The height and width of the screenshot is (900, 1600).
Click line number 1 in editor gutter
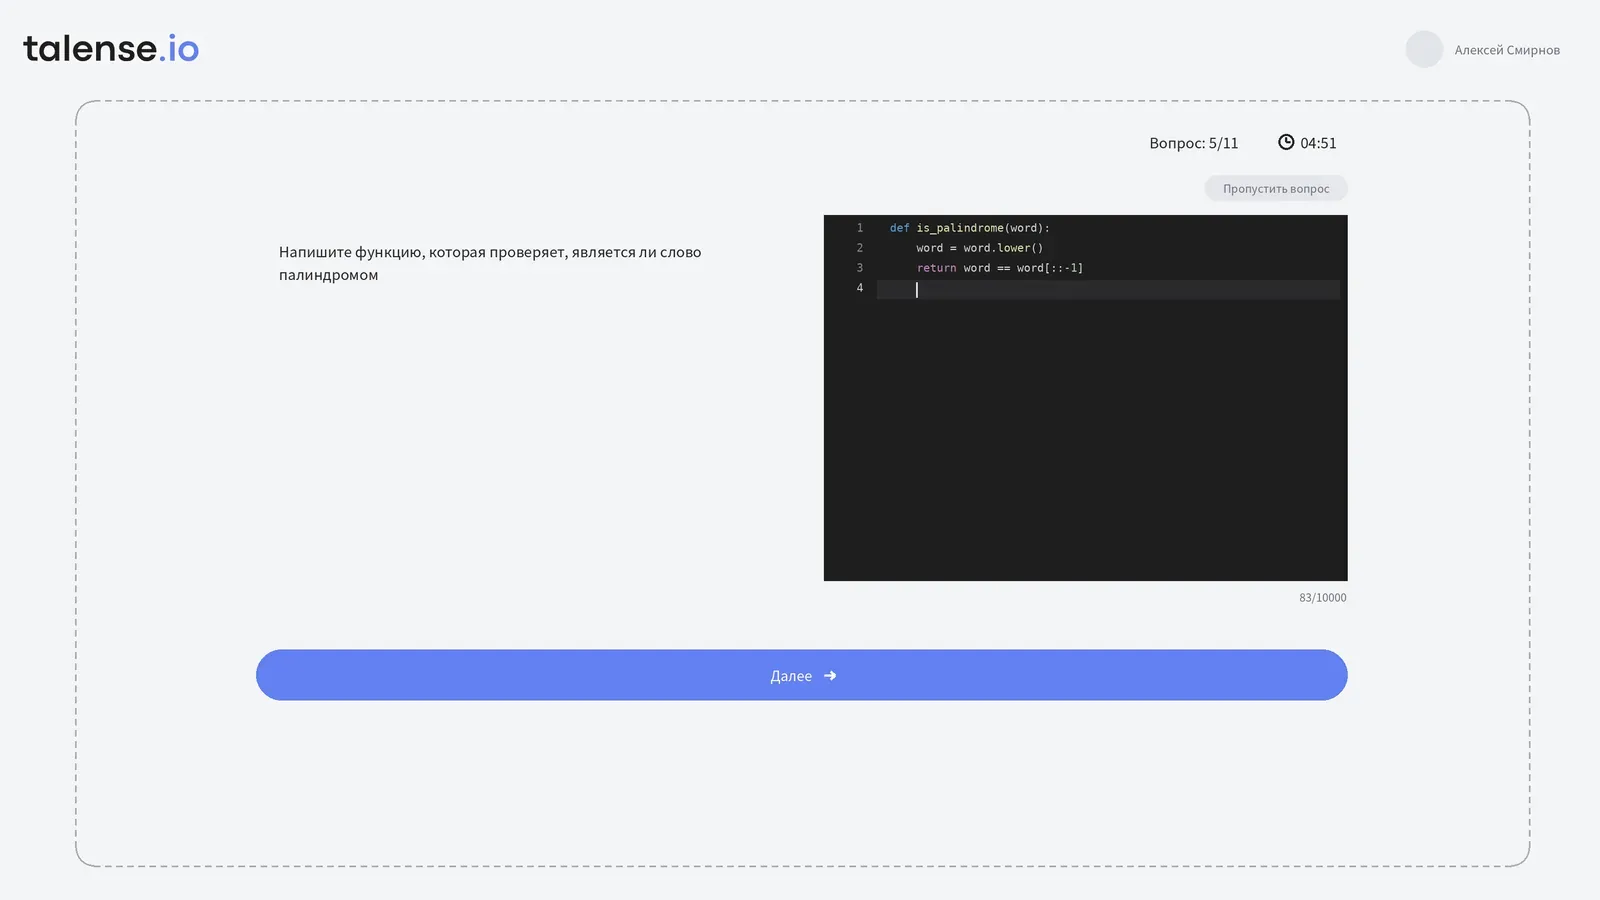pyautogui.click(x=859, y=228)
